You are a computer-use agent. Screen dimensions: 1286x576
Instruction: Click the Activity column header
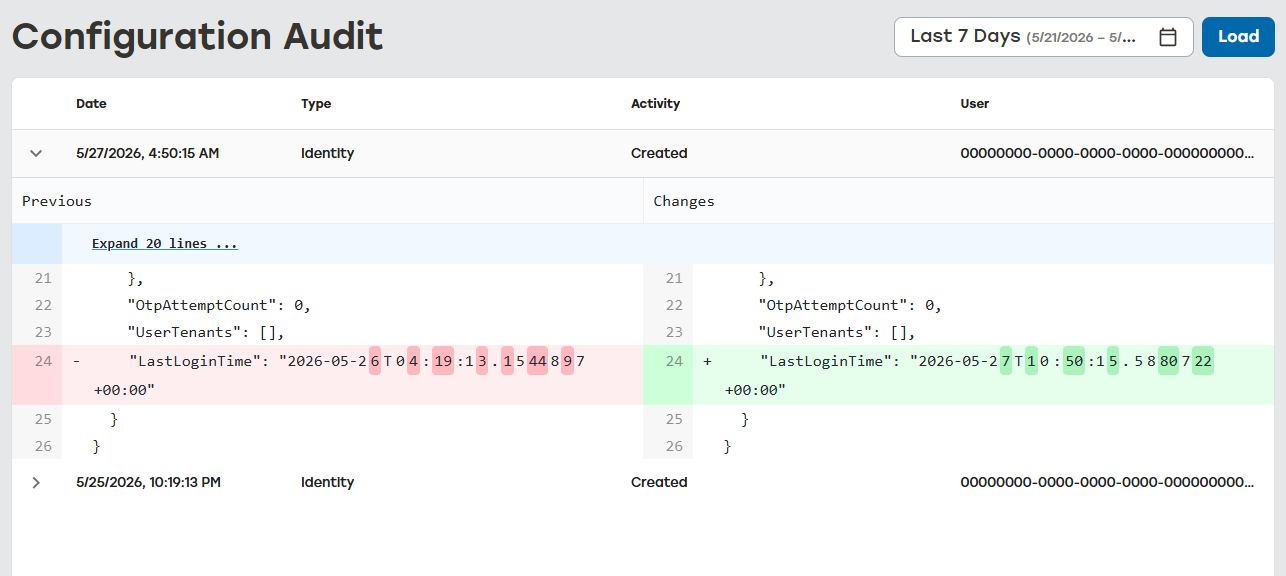655,103
